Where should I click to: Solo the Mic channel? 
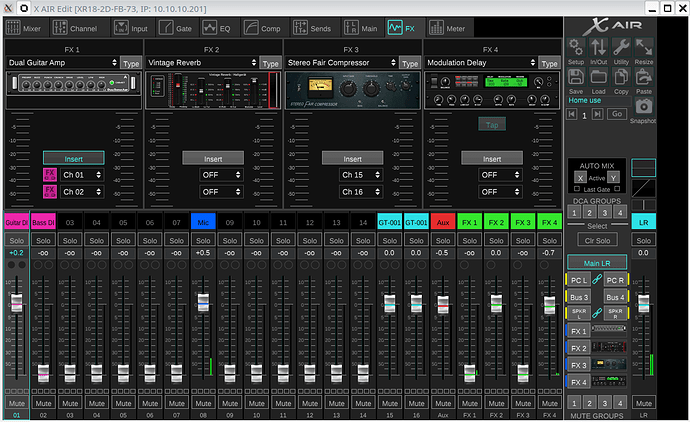(x=201, y=240)
